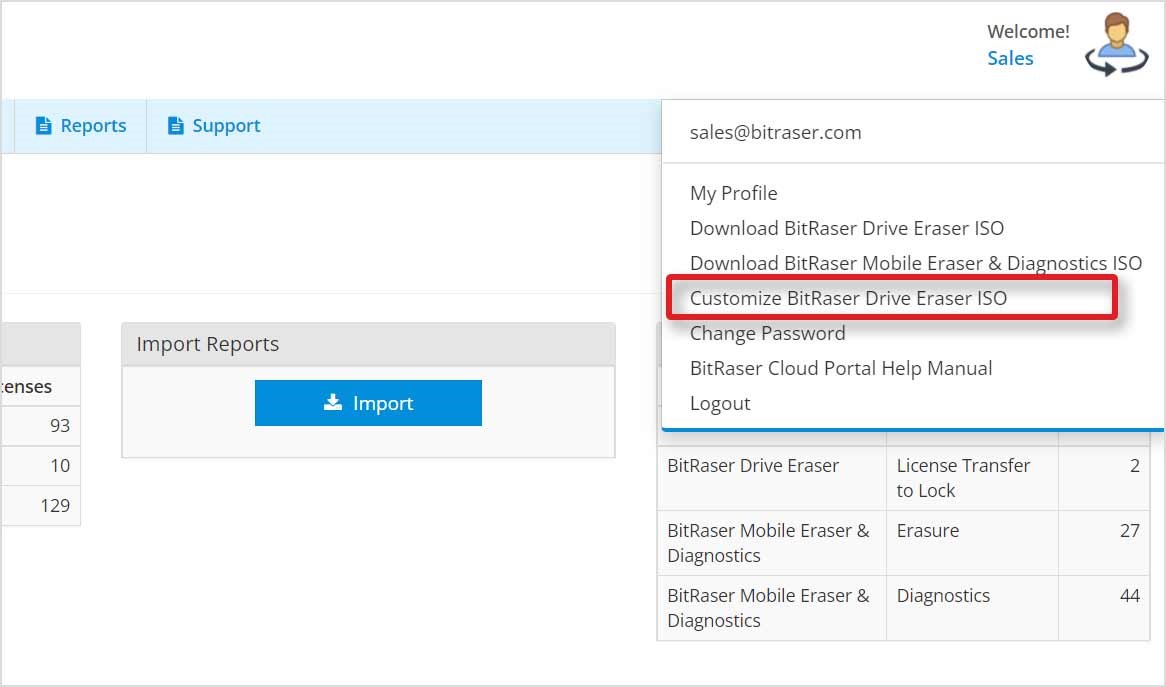
Task: Click the Erasure activity cell
Action: pos(972,543)
